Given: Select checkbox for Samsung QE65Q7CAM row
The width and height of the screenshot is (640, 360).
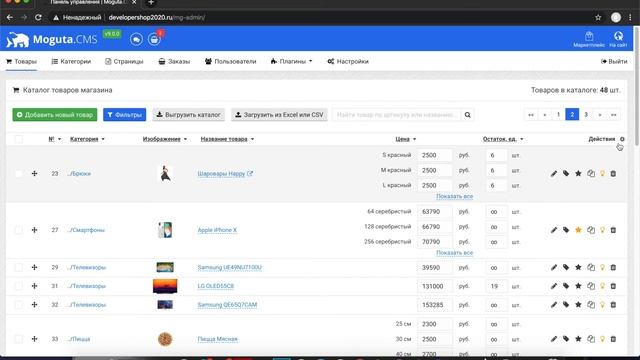Looking at the screenshot, I should 19,305.
